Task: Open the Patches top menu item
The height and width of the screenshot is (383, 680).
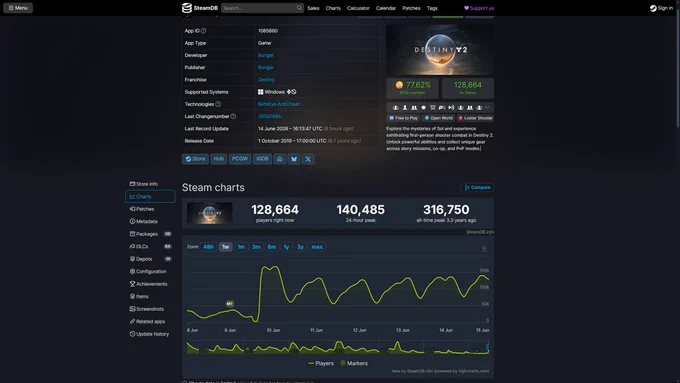Action: tap(411, 8)
